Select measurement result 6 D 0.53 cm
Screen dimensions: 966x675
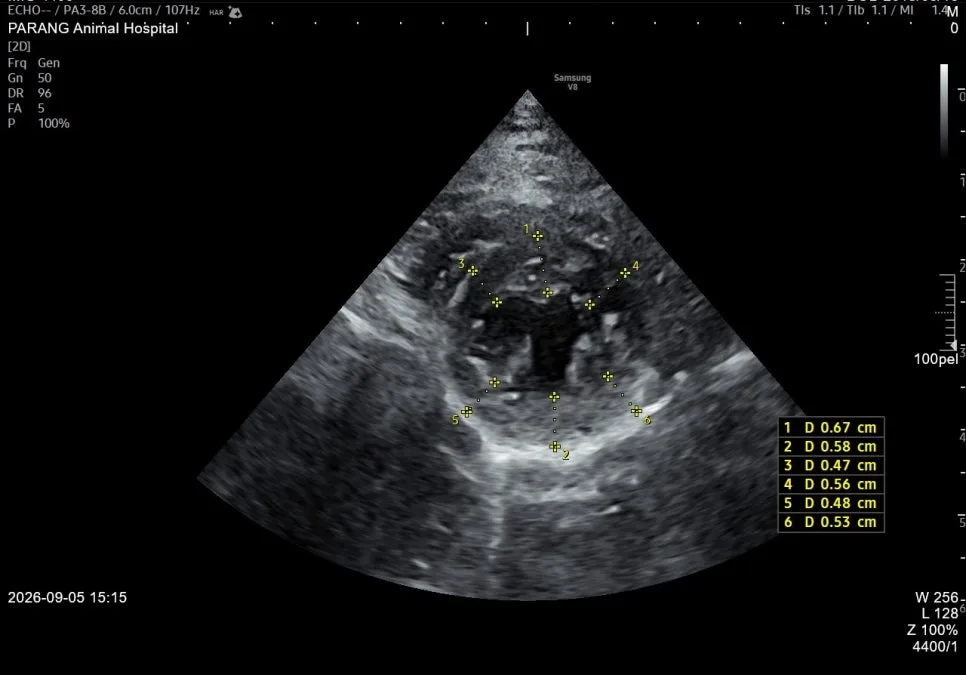tap(831, 522)
